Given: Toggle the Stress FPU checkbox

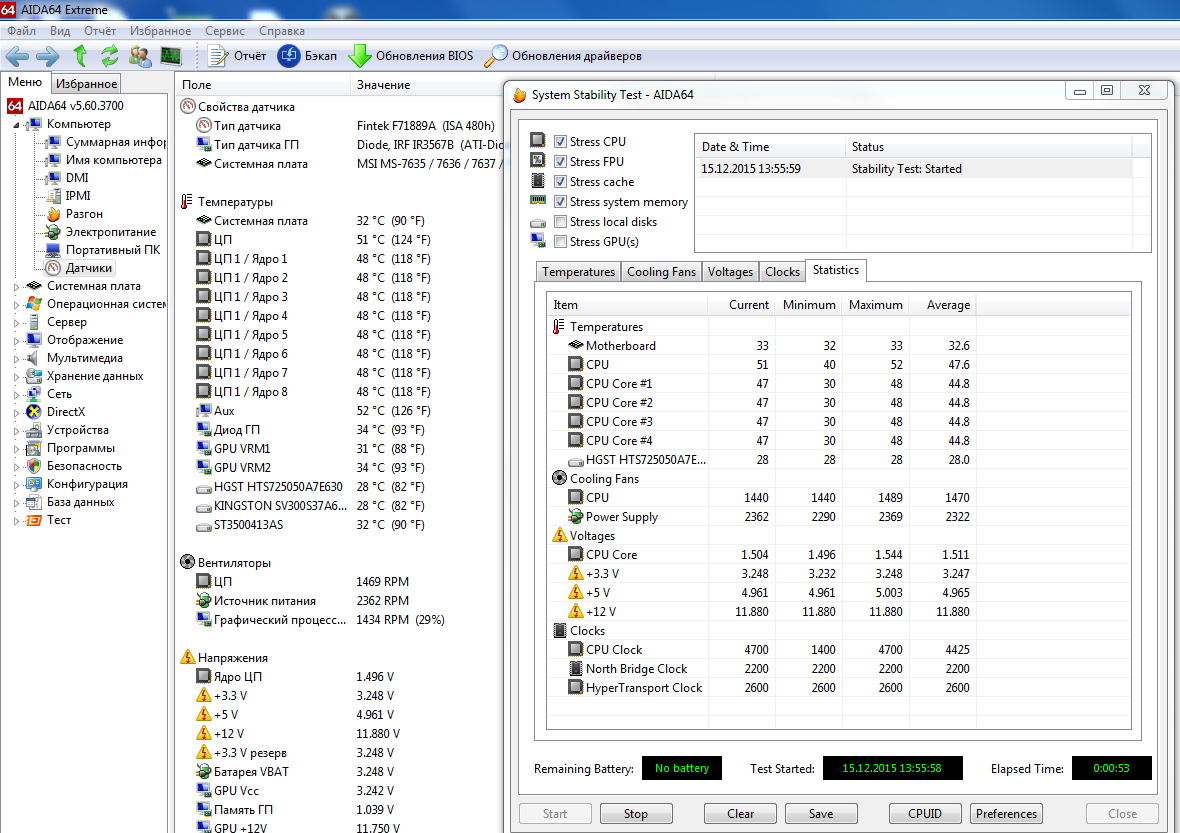Looking at the screenshot, I should [x=560, y=162].
